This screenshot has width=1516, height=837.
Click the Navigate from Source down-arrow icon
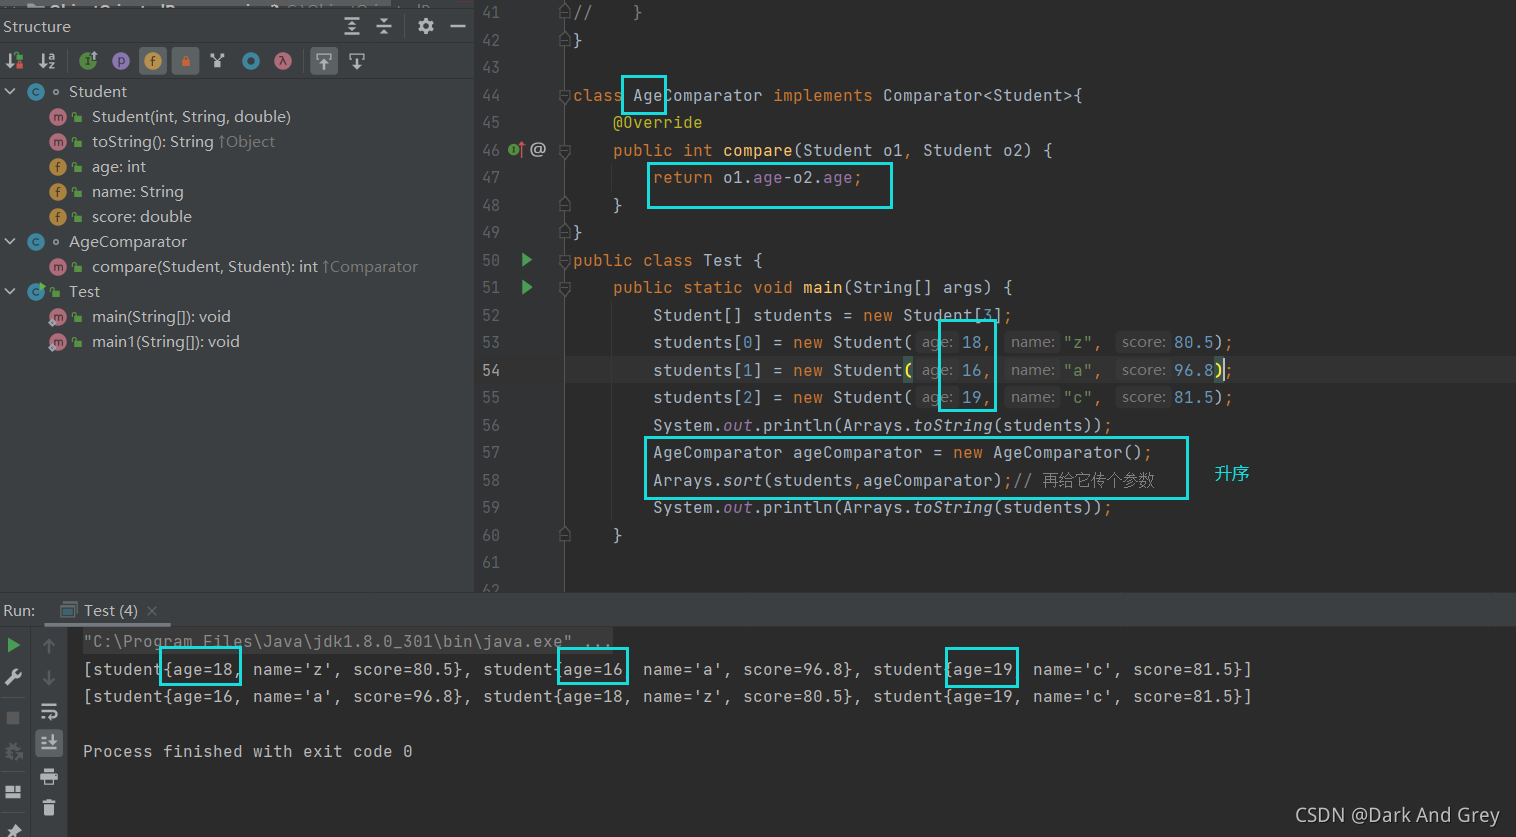click(x=357, y=61)
